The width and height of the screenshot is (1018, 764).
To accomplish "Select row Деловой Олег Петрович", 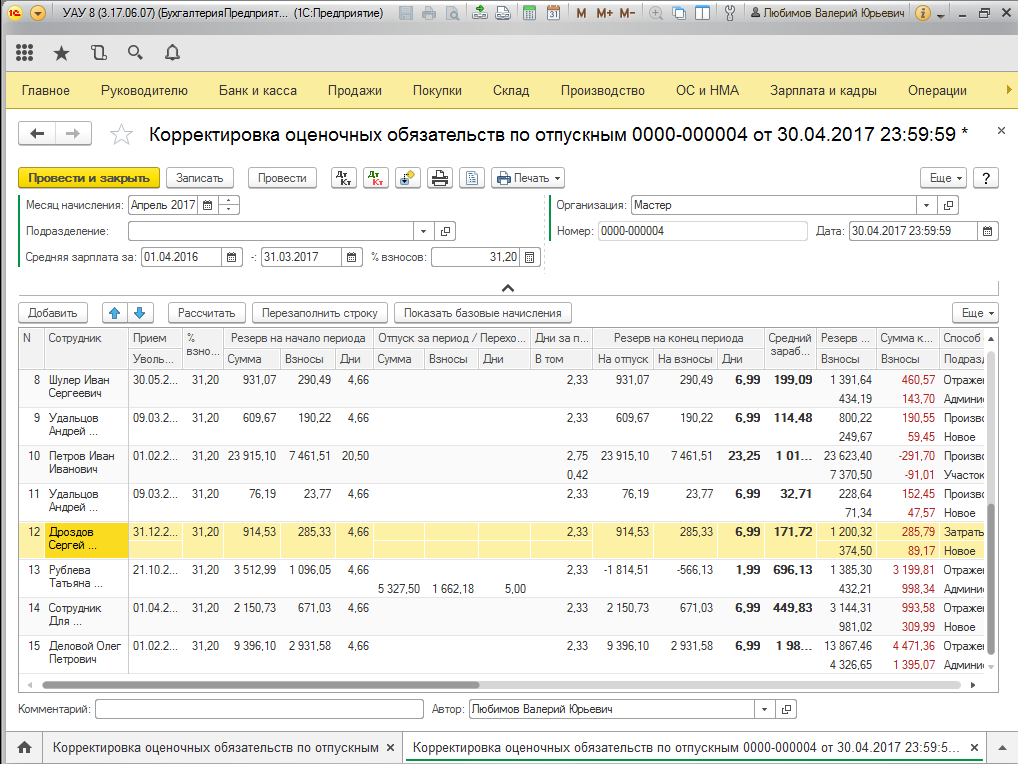I will coord(501,655).
